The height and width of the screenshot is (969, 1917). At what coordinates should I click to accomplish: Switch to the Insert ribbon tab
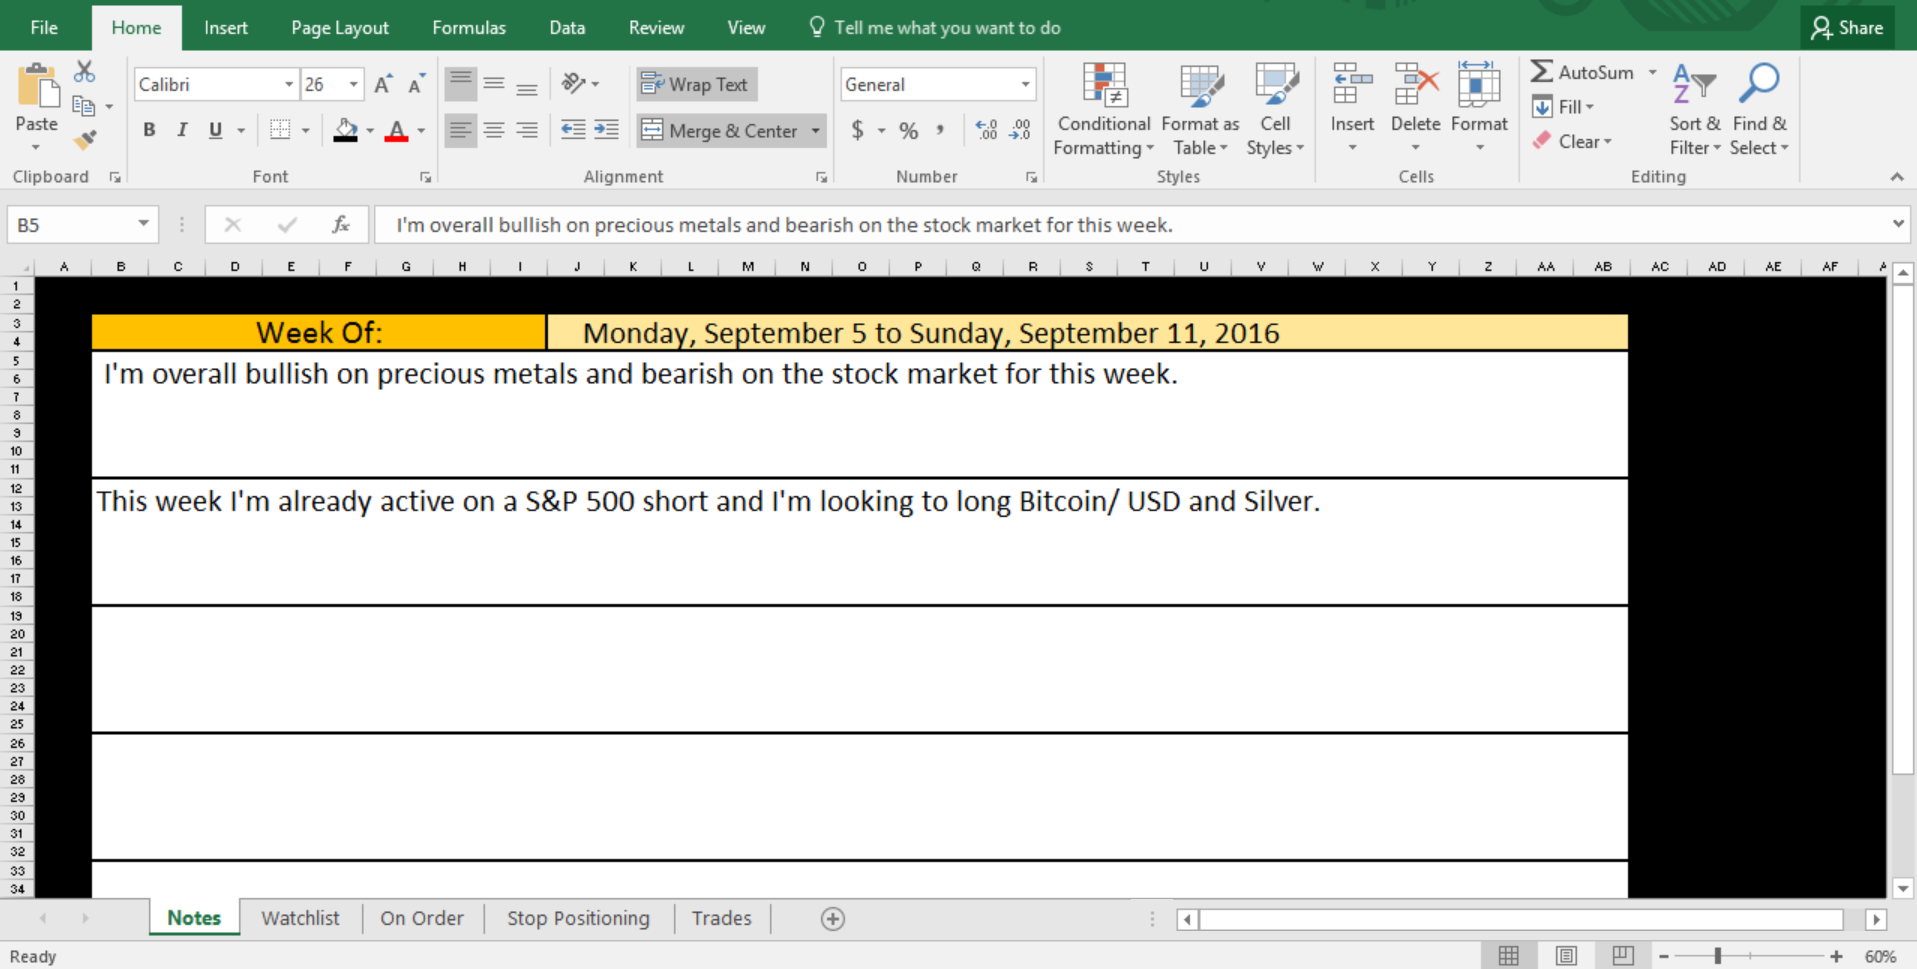(x=226, y=28)
